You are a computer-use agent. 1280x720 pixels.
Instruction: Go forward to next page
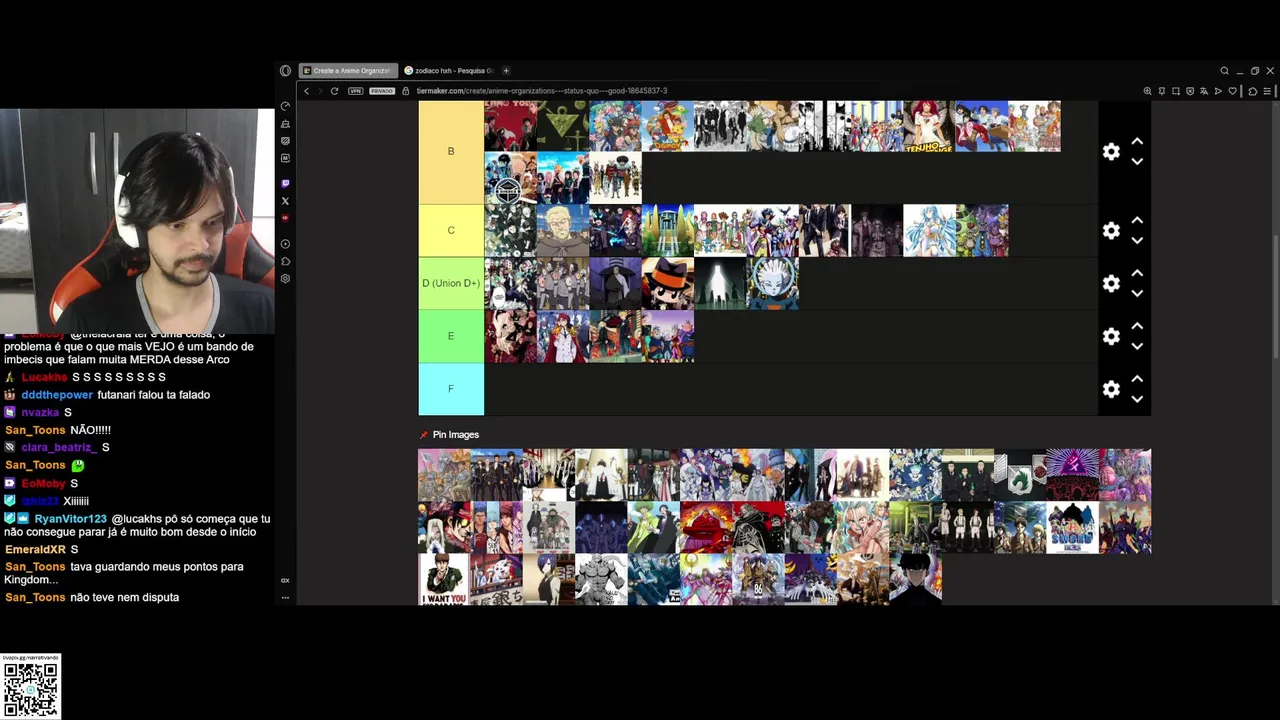320,91
